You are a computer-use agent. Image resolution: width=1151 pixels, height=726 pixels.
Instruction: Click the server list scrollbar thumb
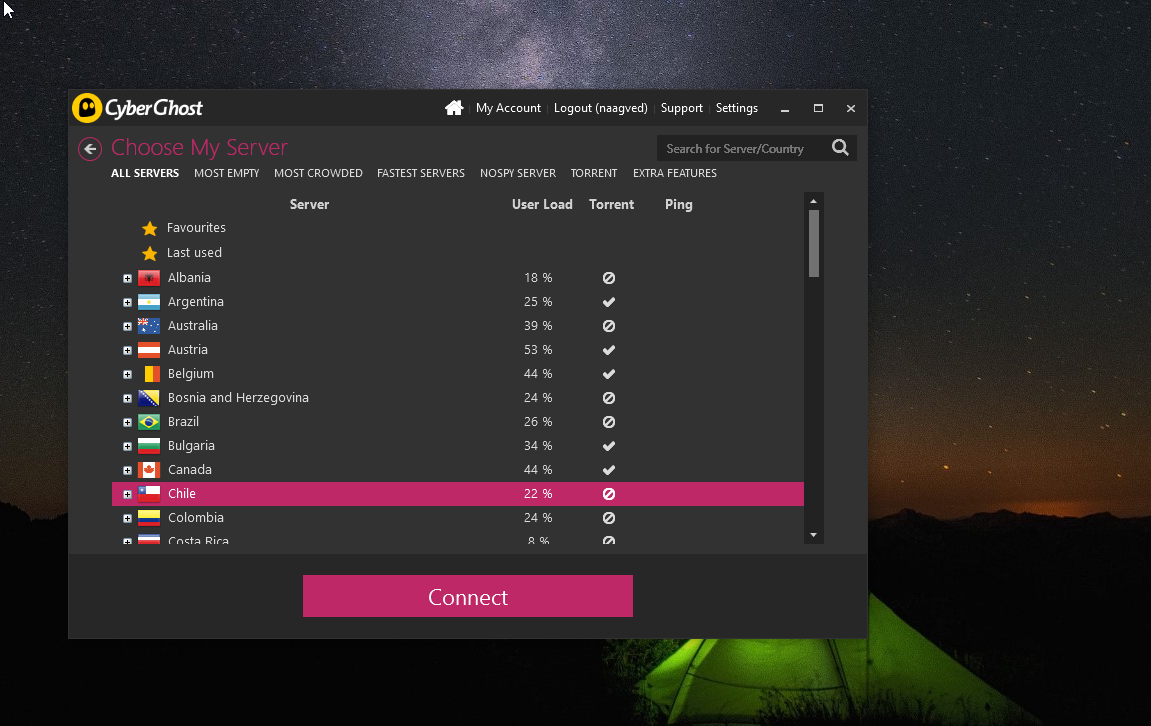(813, 244)
